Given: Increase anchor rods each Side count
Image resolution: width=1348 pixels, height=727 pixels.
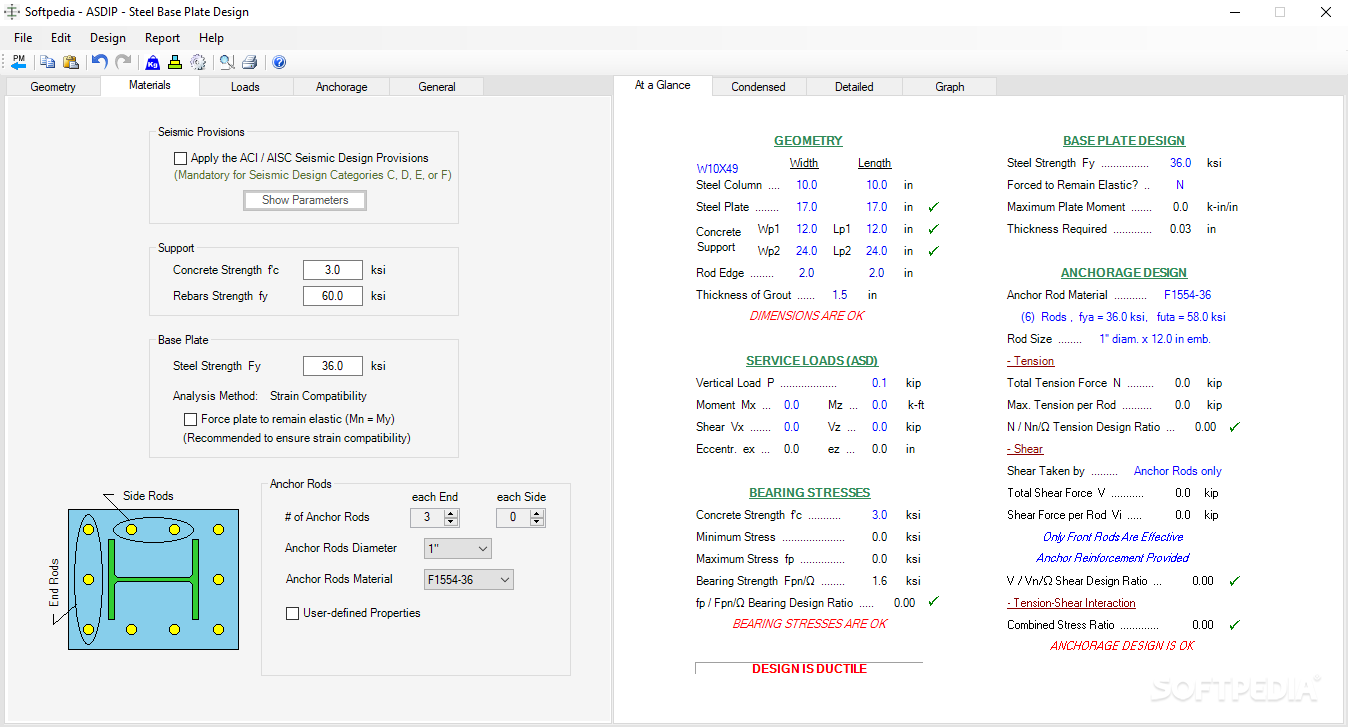Looking at the screenshot, I should (537, 513).
